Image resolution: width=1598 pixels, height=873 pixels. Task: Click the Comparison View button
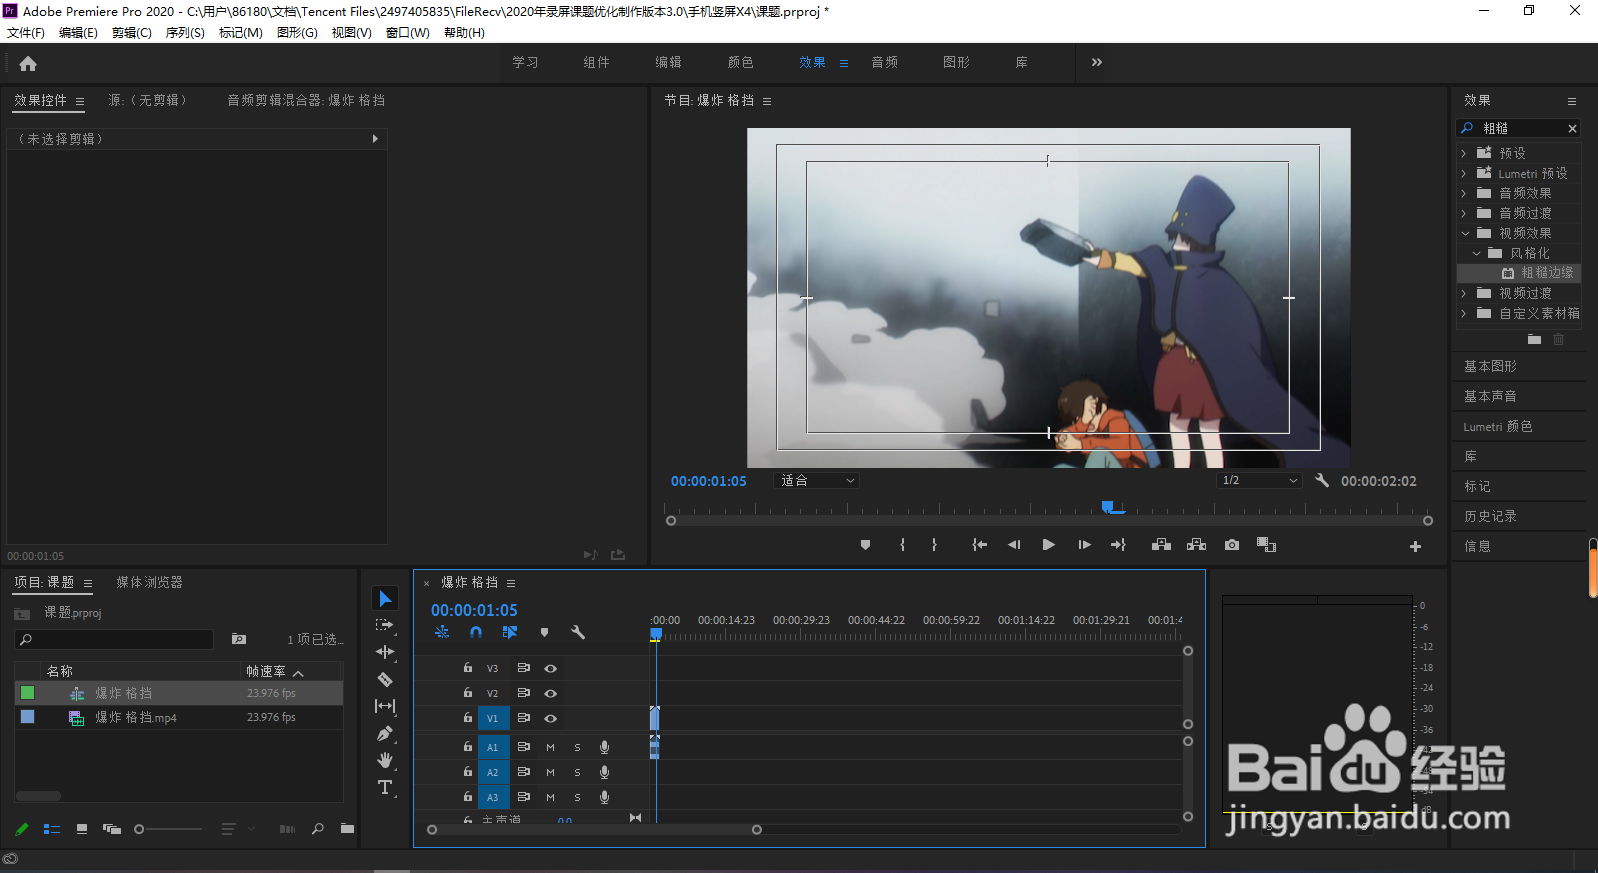tap(1266, 545)
